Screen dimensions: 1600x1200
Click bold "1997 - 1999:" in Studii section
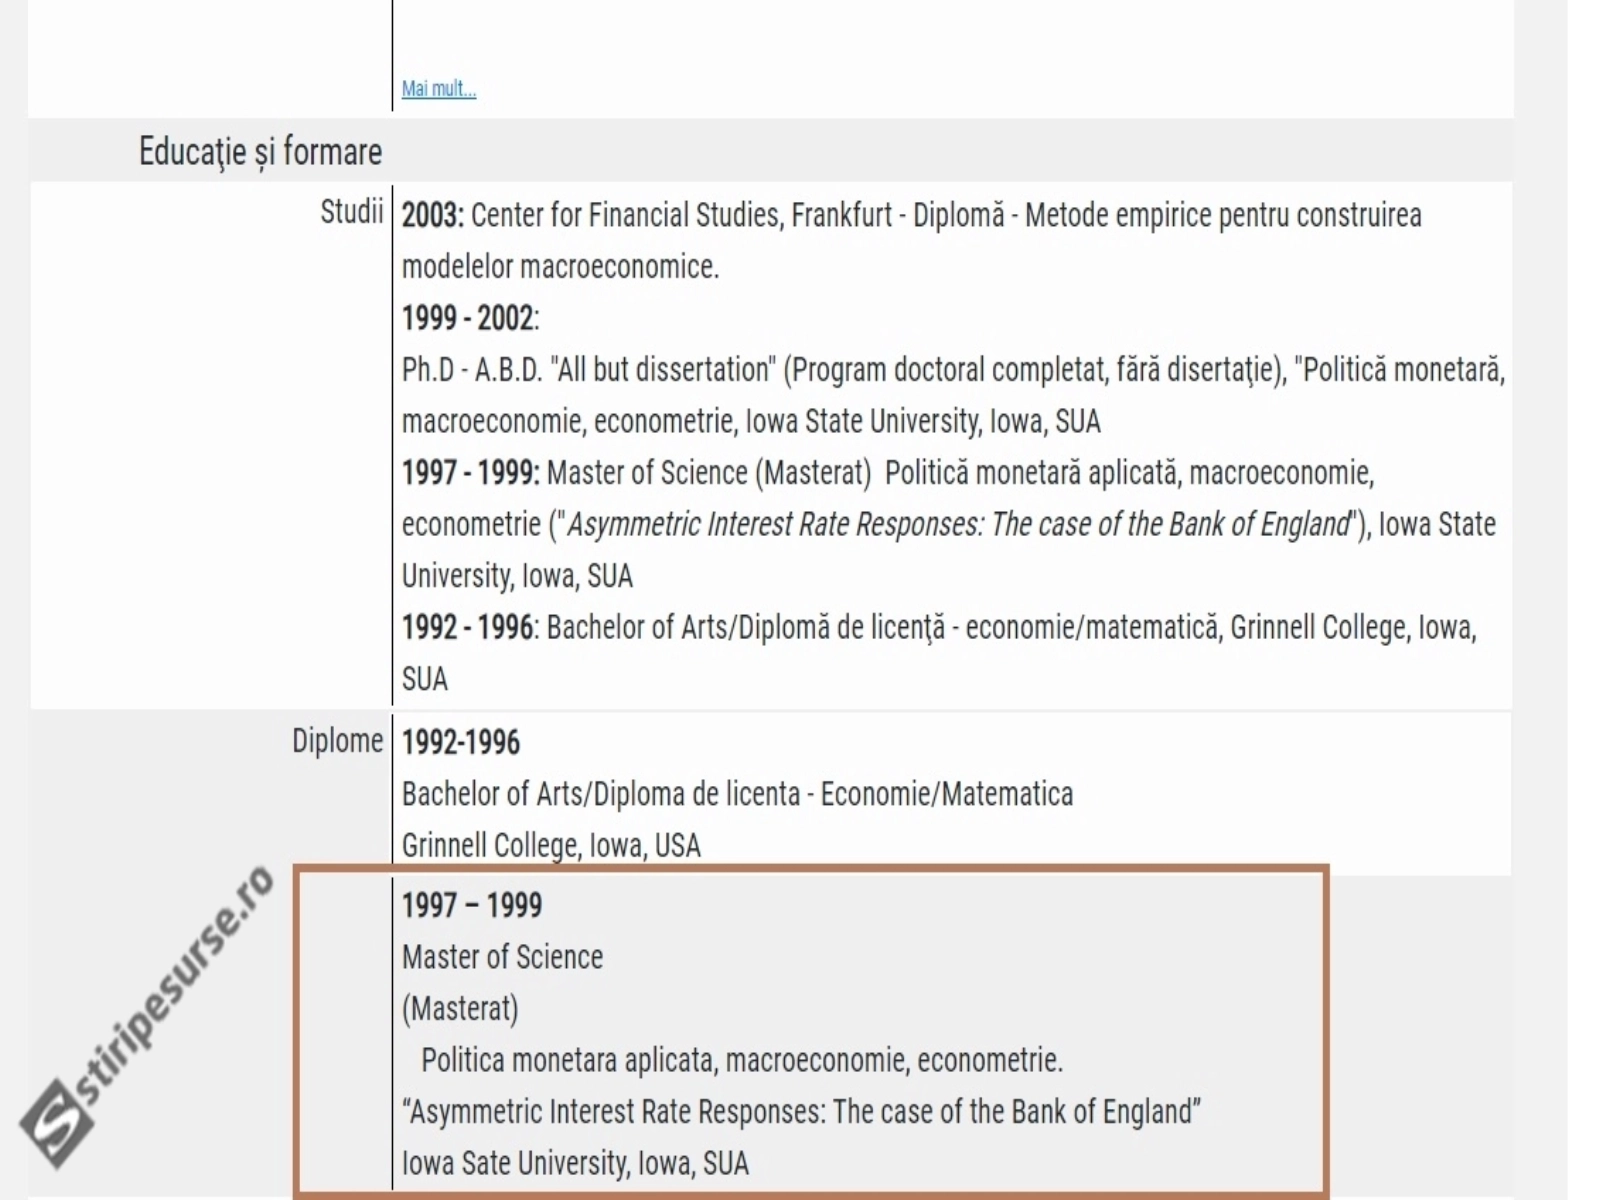471,473
